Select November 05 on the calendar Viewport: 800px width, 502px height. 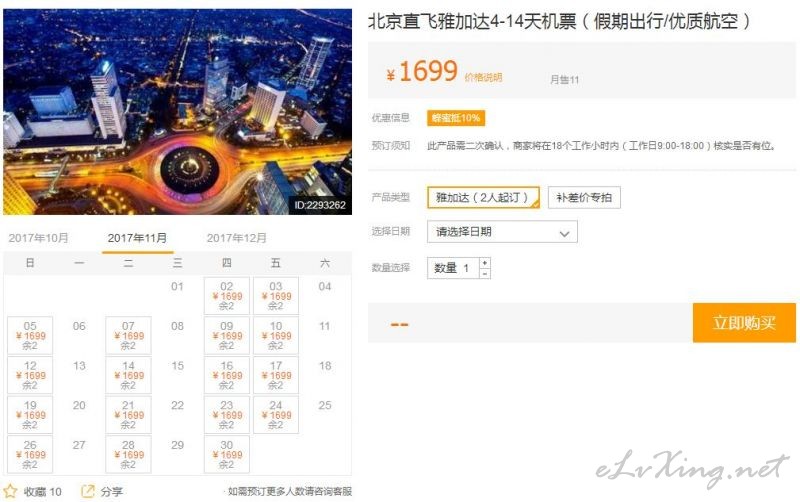(x=30, y=335)
